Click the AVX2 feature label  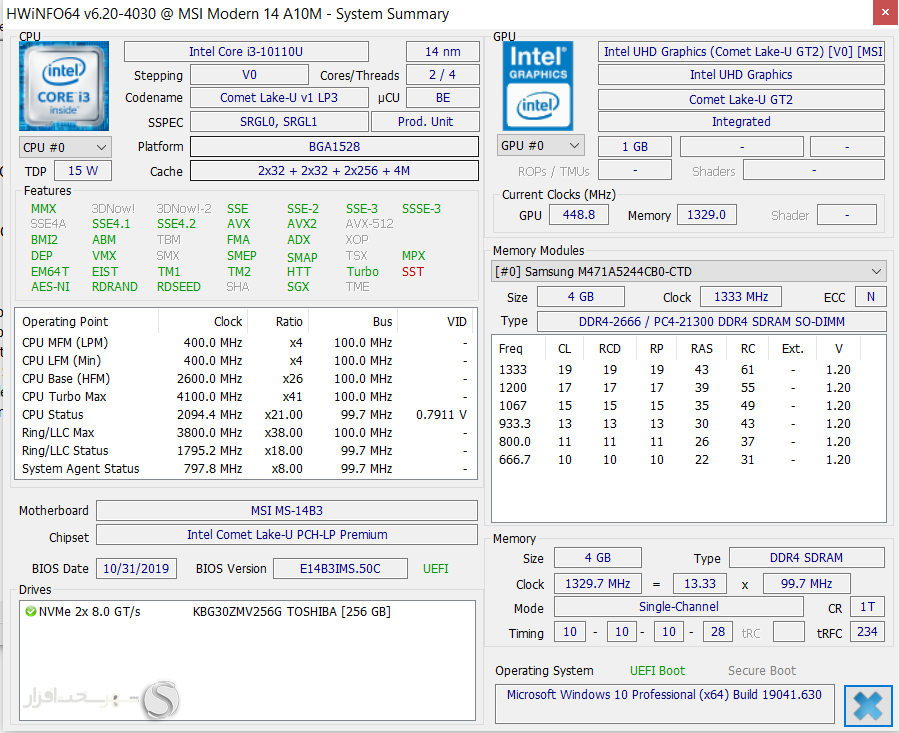click(302, 224)
